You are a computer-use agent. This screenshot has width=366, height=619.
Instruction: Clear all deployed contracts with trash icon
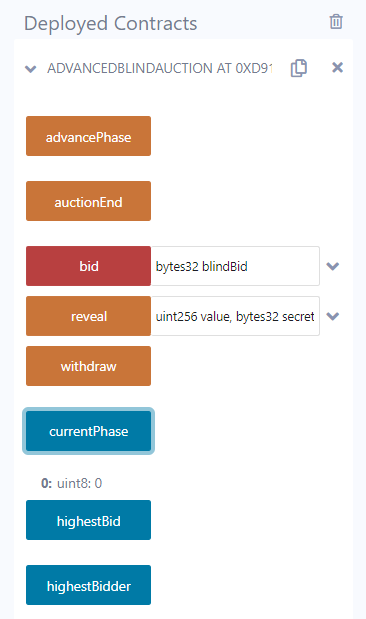336,22
